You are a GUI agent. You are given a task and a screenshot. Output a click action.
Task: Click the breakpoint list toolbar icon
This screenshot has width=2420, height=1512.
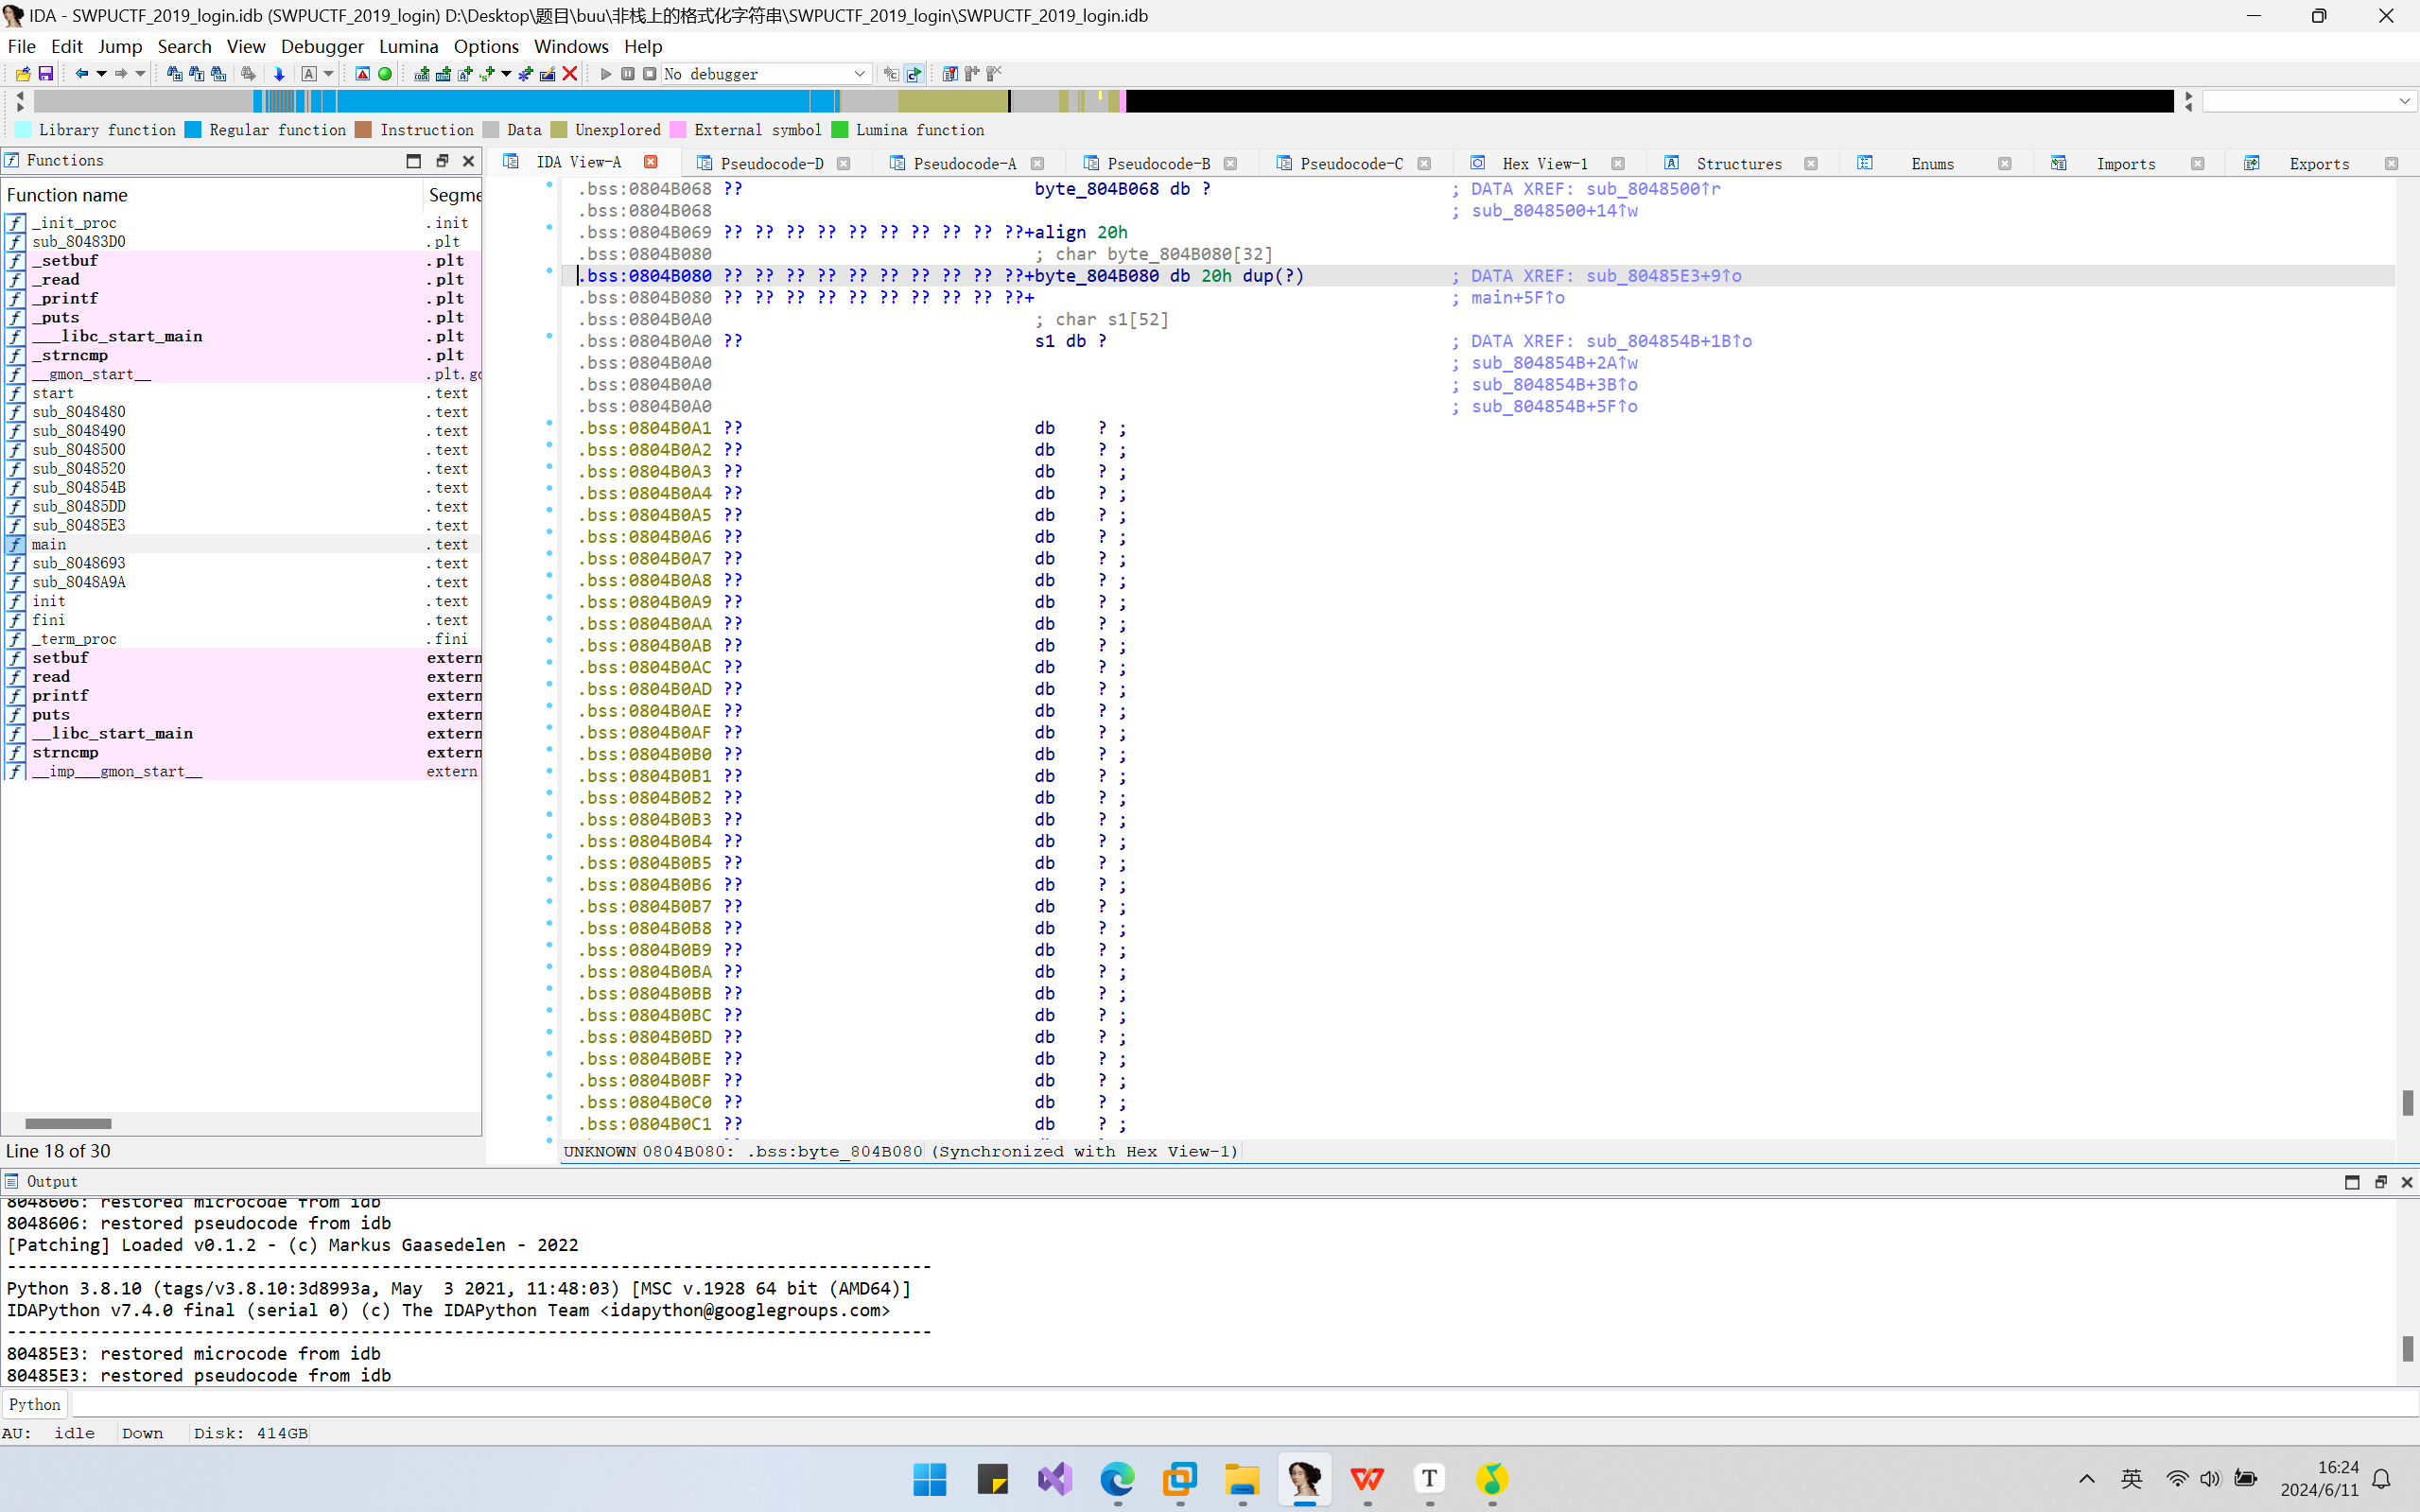pyautogui.click(x=950, y=74)
